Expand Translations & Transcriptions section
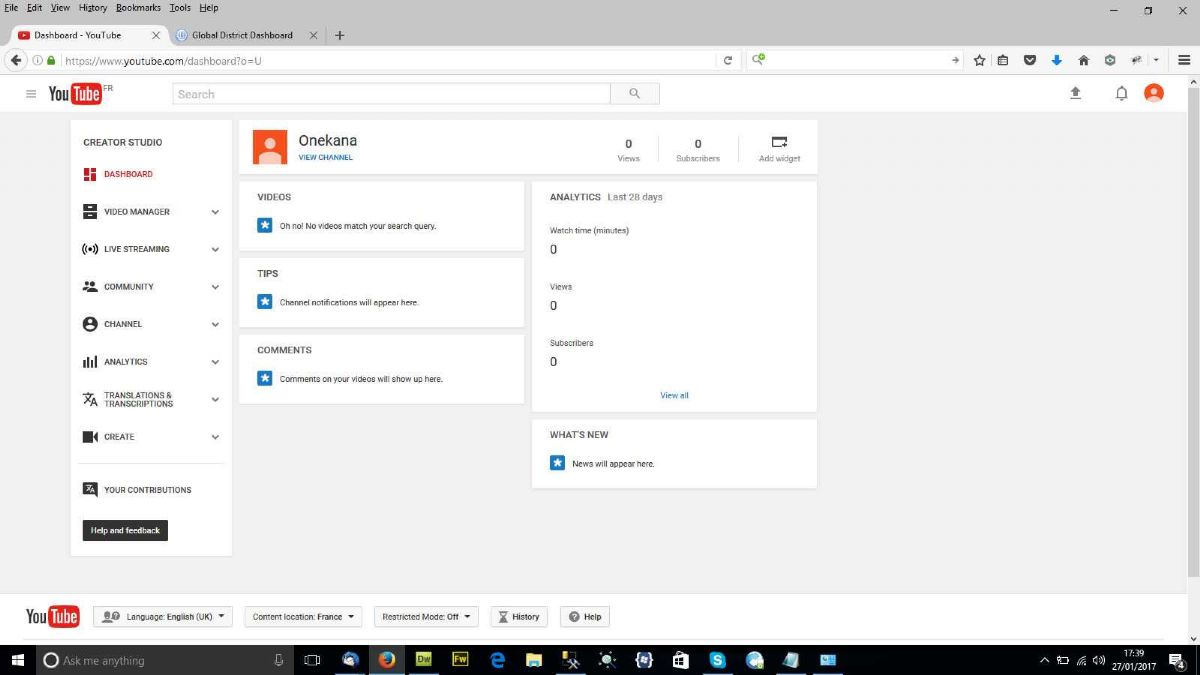Viewport: 1200px width, 675px height. [x=215, y=400]
